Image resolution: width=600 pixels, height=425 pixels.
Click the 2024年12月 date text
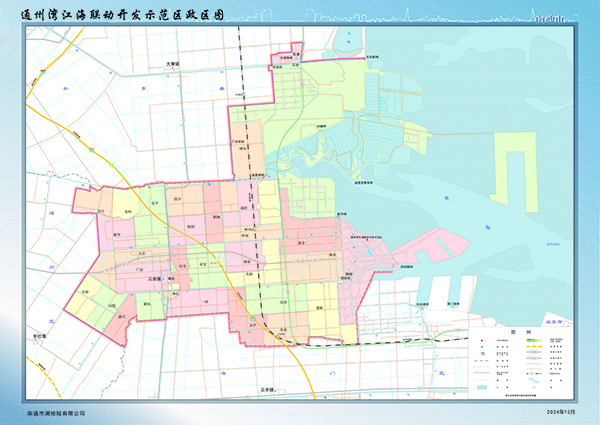[x=561, y=412]
